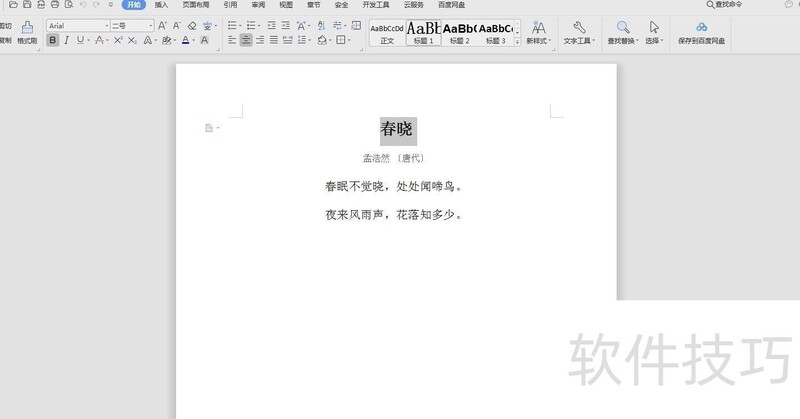
Task: Decrease font size with A- icon
Action: click(x=177, y=26)
